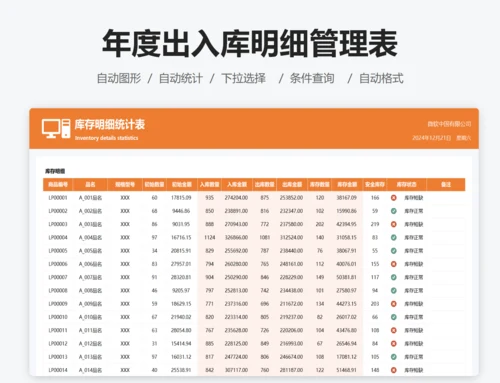Click the red status icon in row LP00003
The image size is (500, 383).
(394, 224)
